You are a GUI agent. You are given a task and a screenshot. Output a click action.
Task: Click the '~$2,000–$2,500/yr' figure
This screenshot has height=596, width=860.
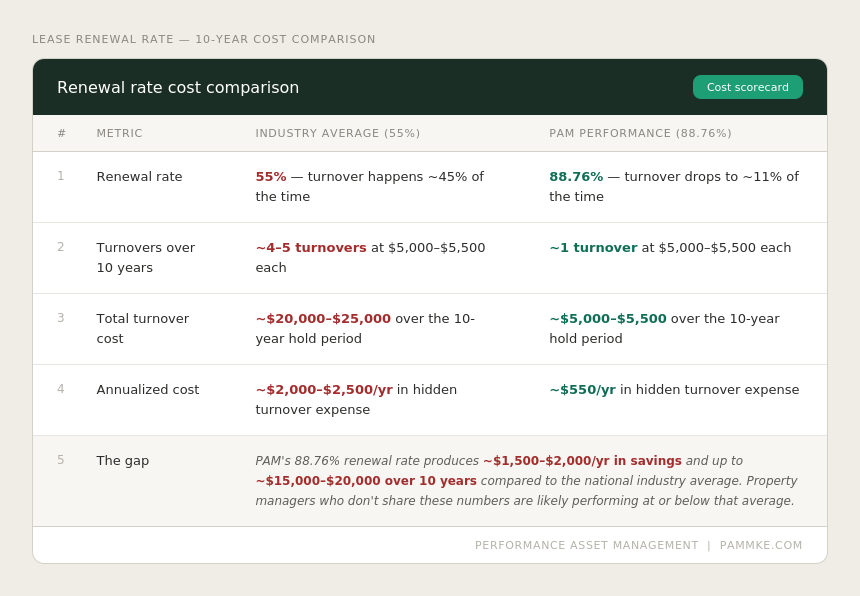[324, 390]
